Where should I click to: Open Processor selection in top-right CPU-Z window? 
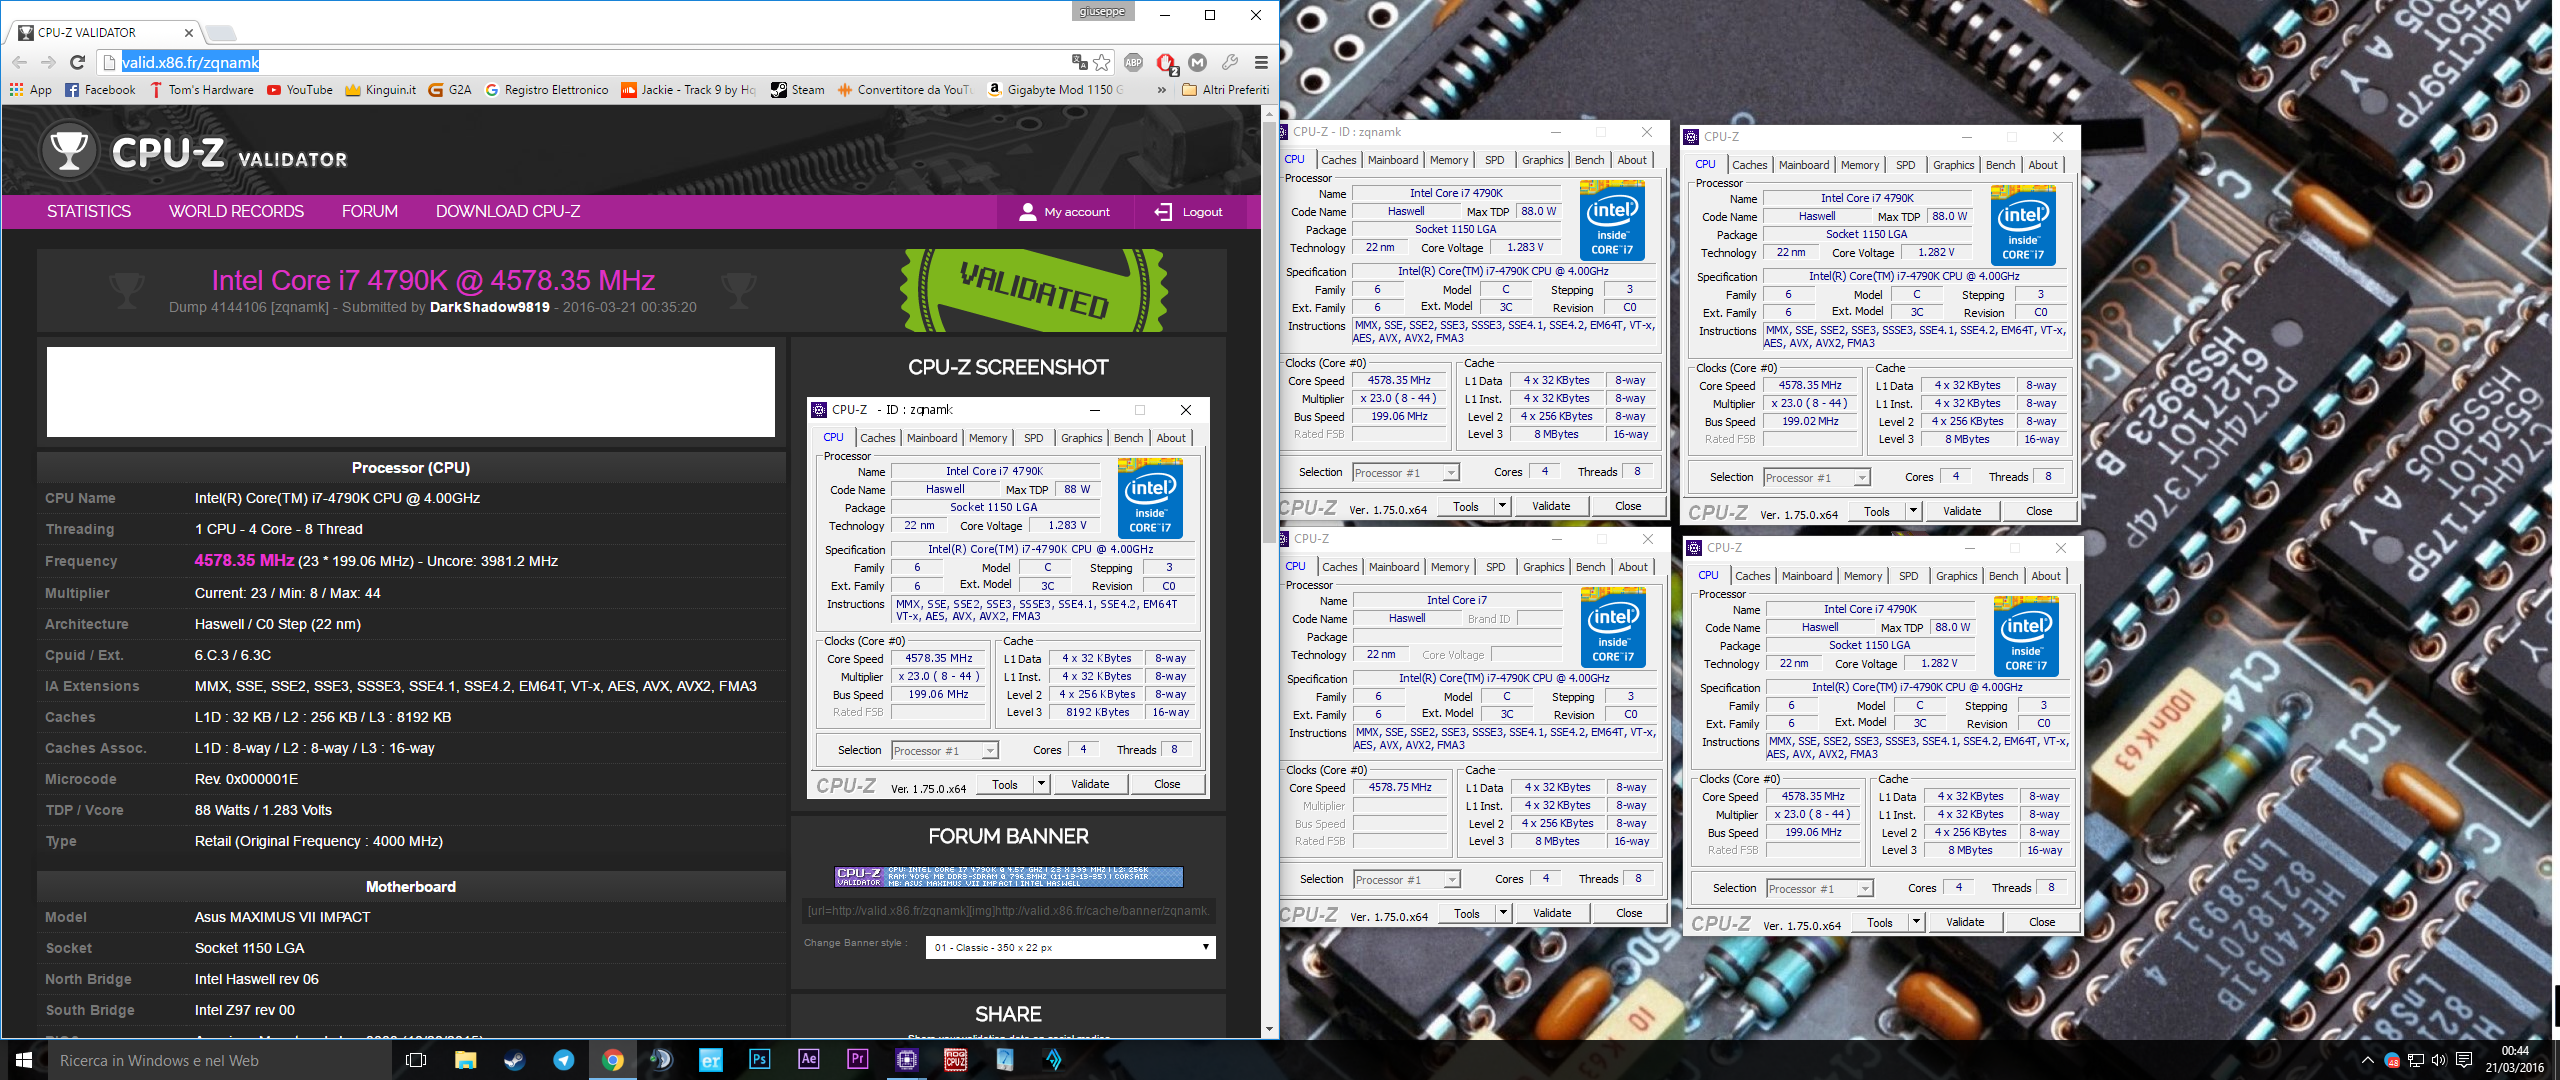[x=1817, y=478]
